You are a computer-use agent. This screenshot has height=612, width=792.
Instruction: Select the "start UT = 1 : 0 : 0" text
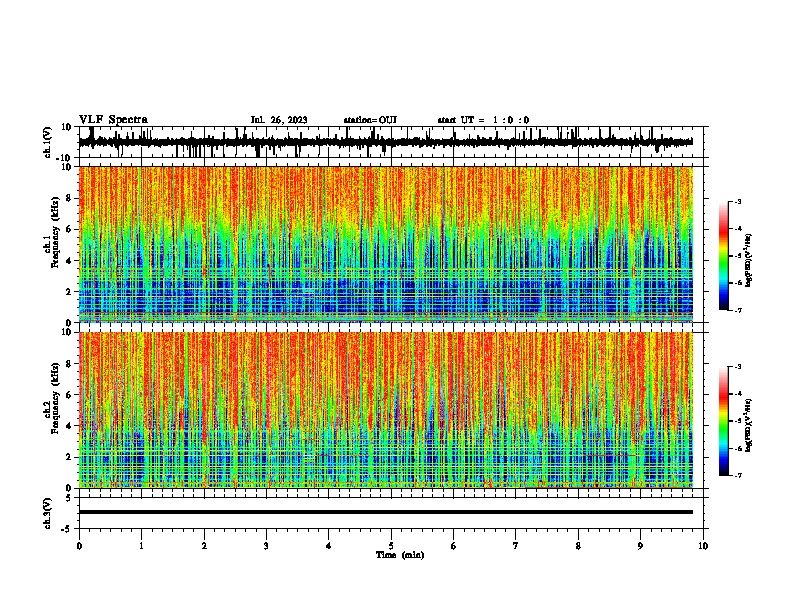point(483,120)
